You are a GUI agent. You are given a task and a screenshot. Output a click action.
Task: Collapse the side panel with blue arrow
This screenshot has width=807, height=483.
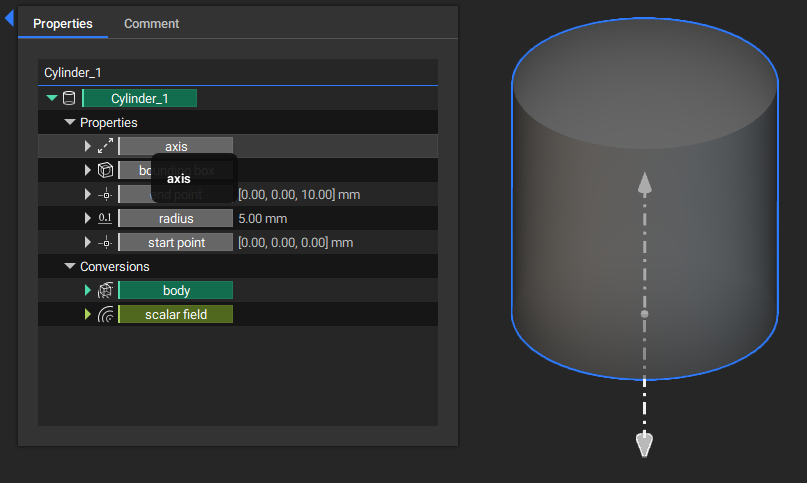[x=9, y=19]
